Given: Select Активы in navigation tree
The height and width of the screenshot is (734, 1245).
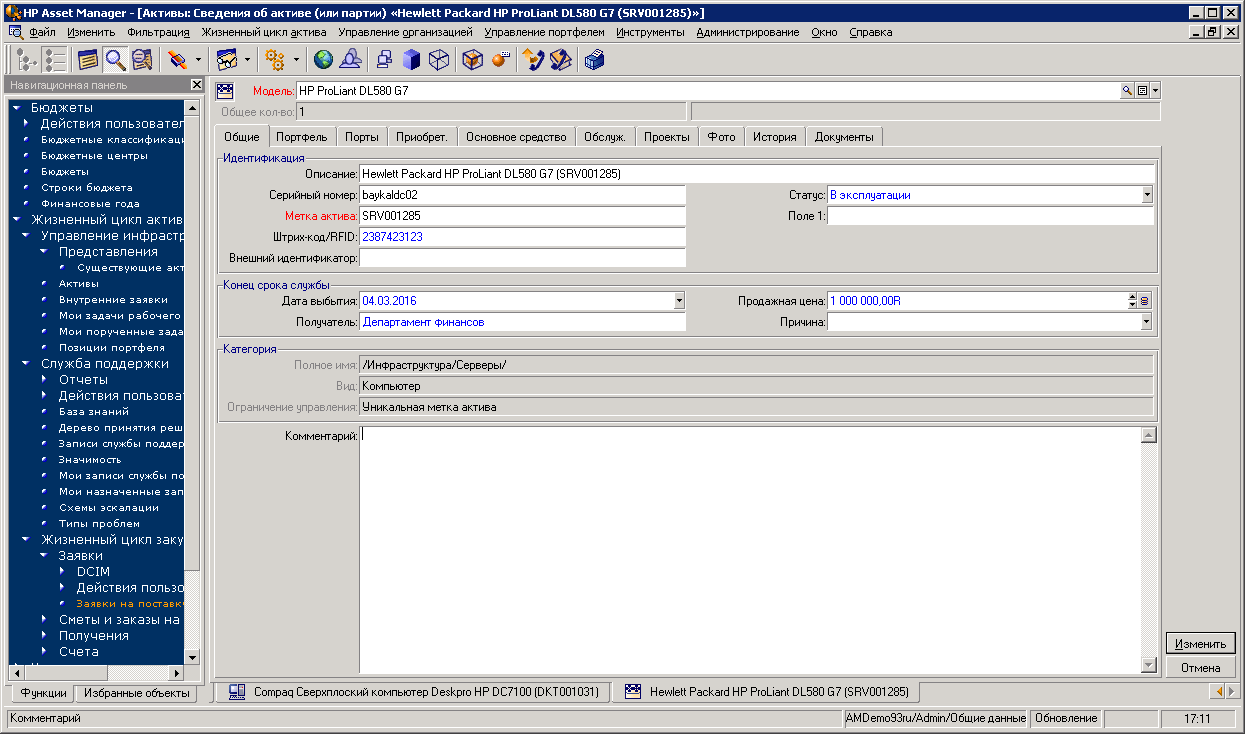Looking at the screenshot, I should 79,284.
